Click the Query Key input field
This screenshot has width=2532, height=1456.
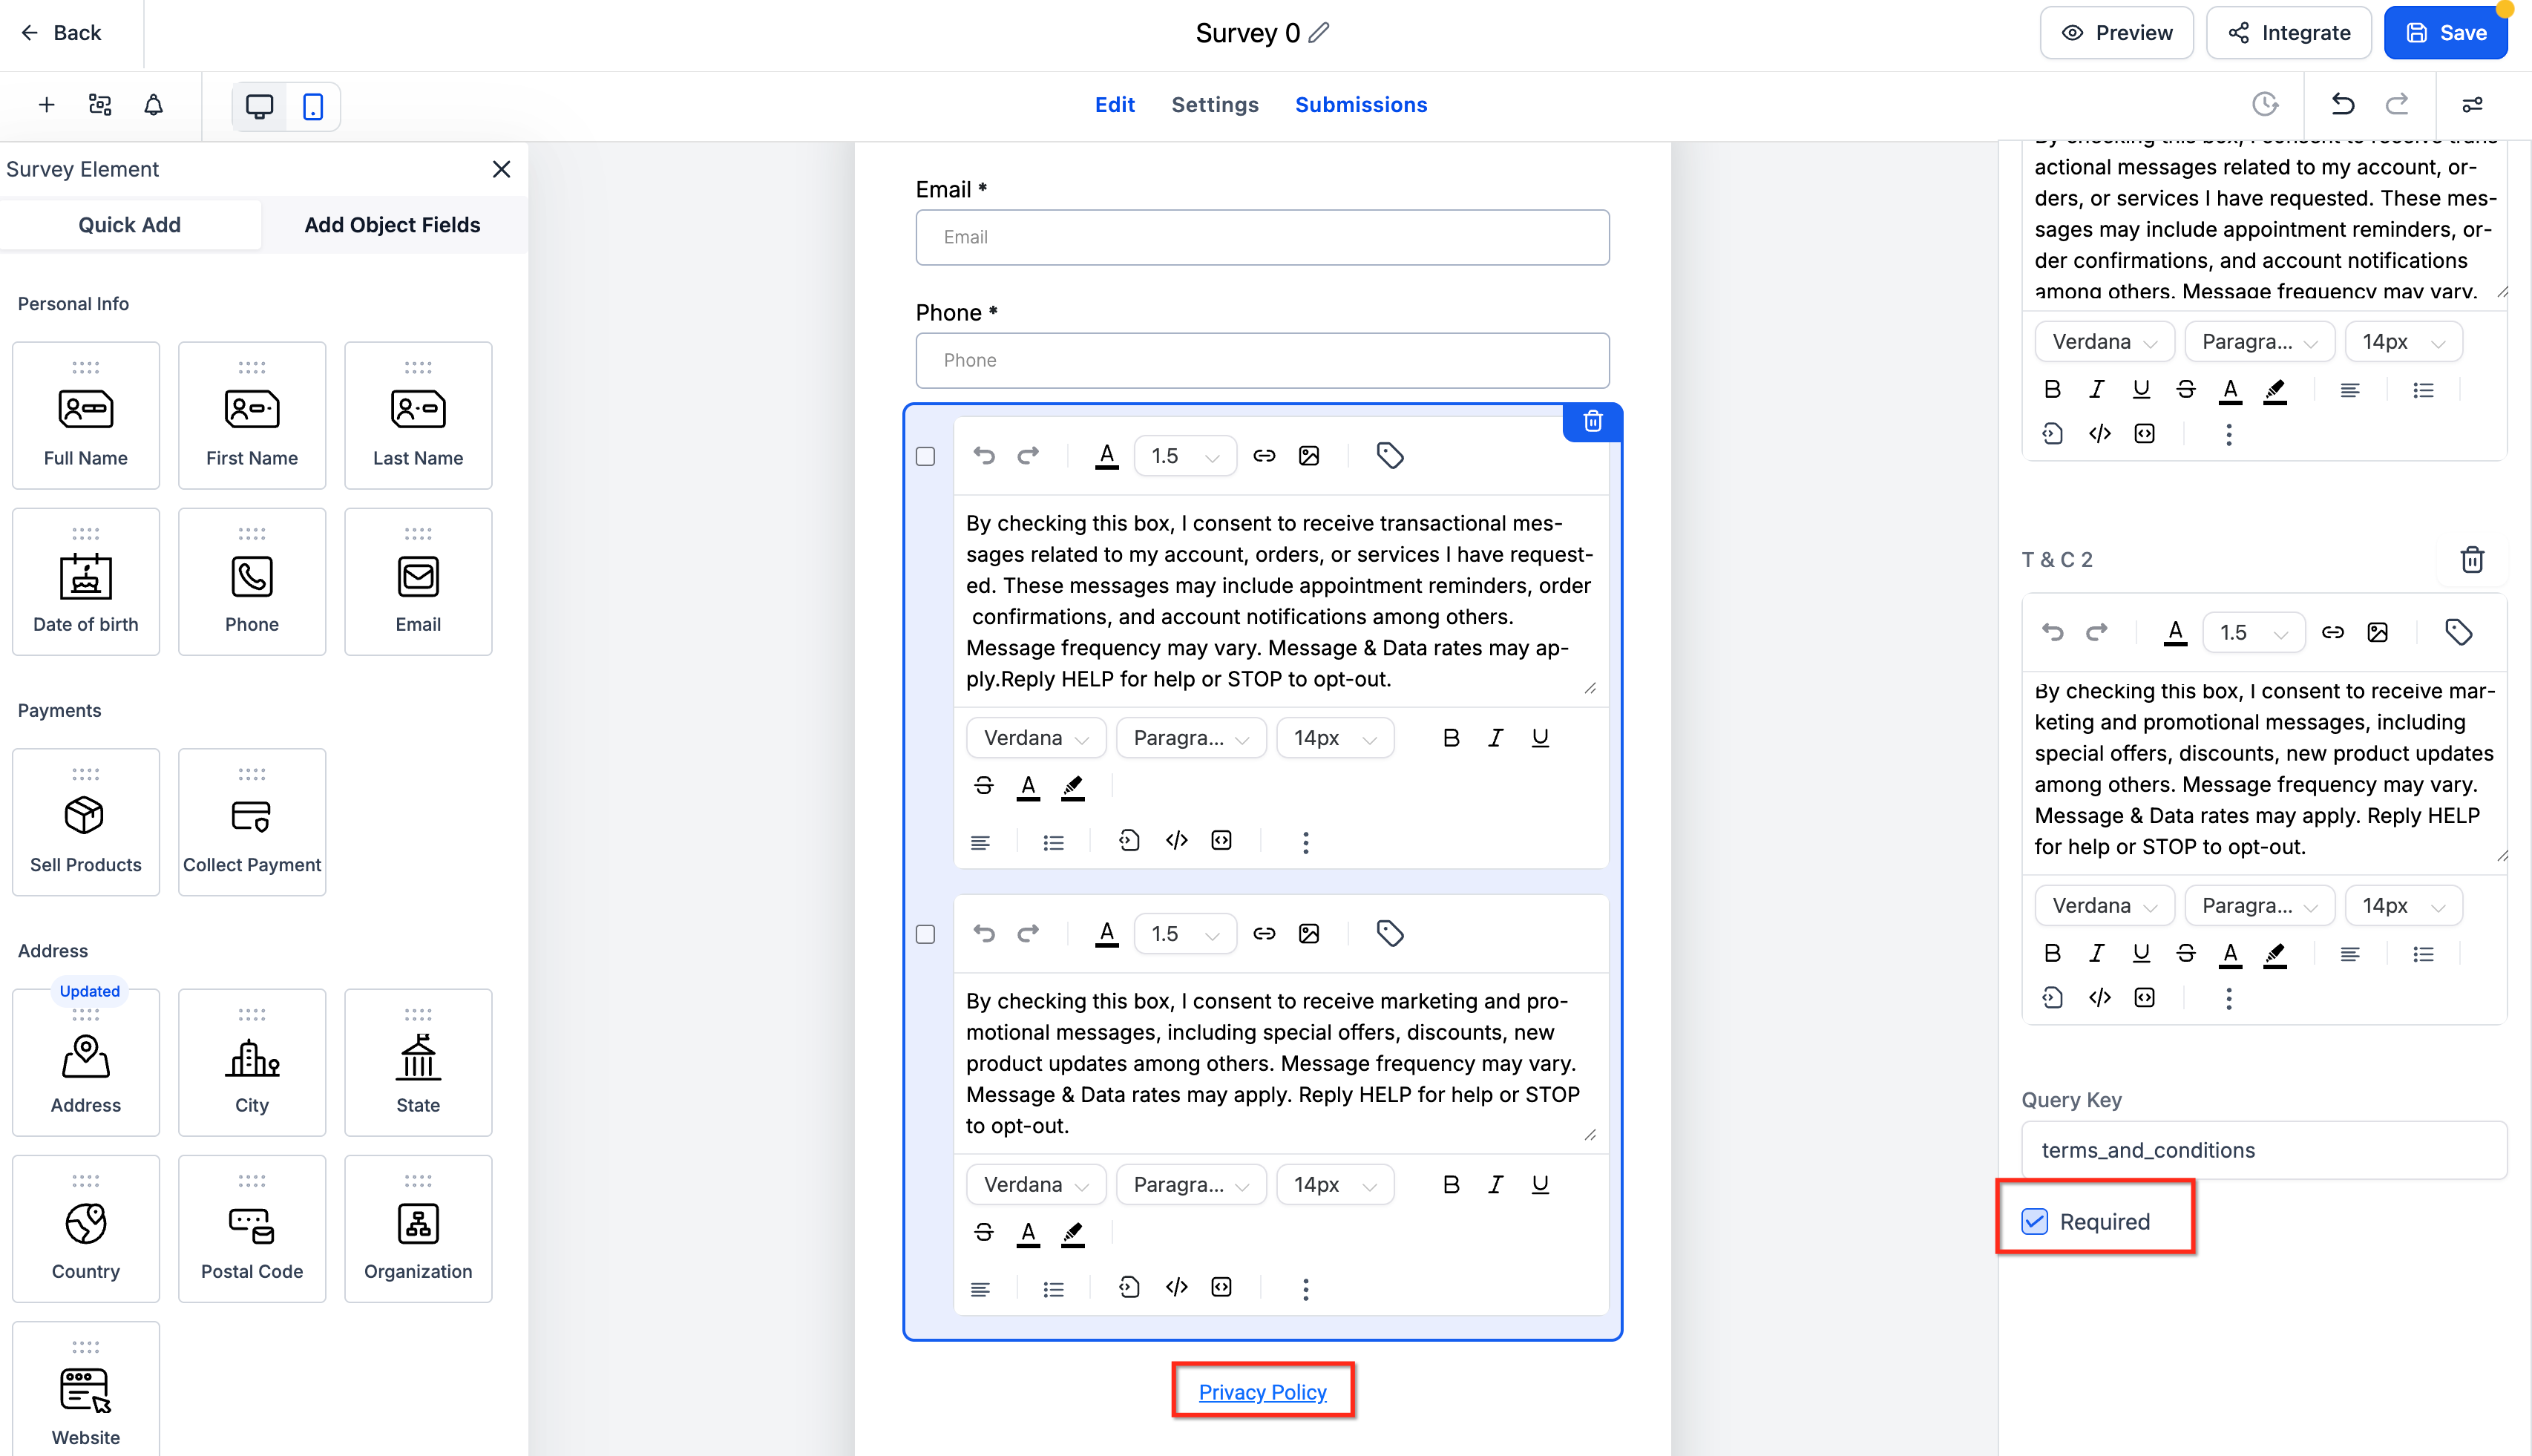(2263, 1150)
